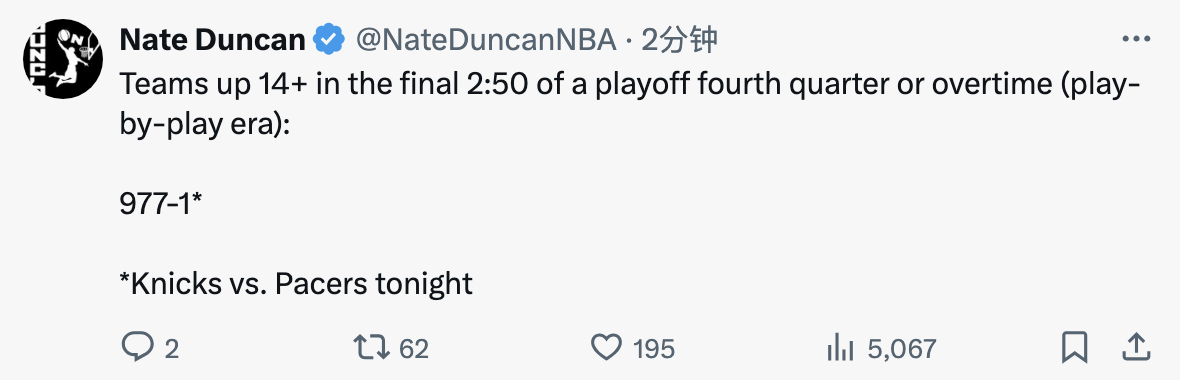The image size is (1180, 380).
Task: Repost the tweet using the retweet arrows icon
Action: pyautogui.click(x=372, y=348)
